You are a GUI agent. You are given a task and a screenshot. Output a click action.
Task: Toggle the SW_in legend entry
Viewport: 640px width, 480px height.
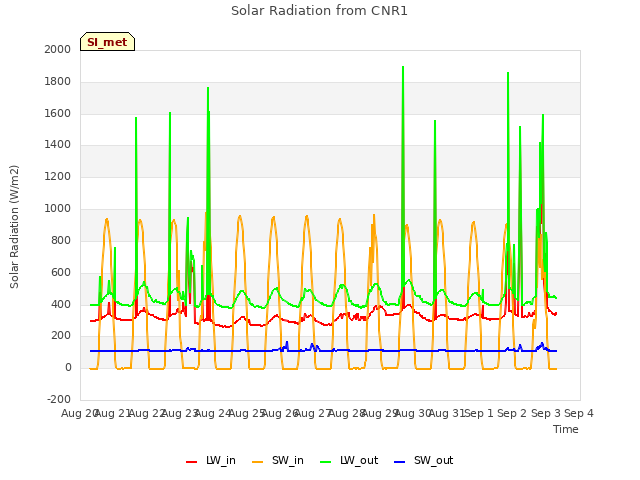pyautogui.click(x=278, y=461)
